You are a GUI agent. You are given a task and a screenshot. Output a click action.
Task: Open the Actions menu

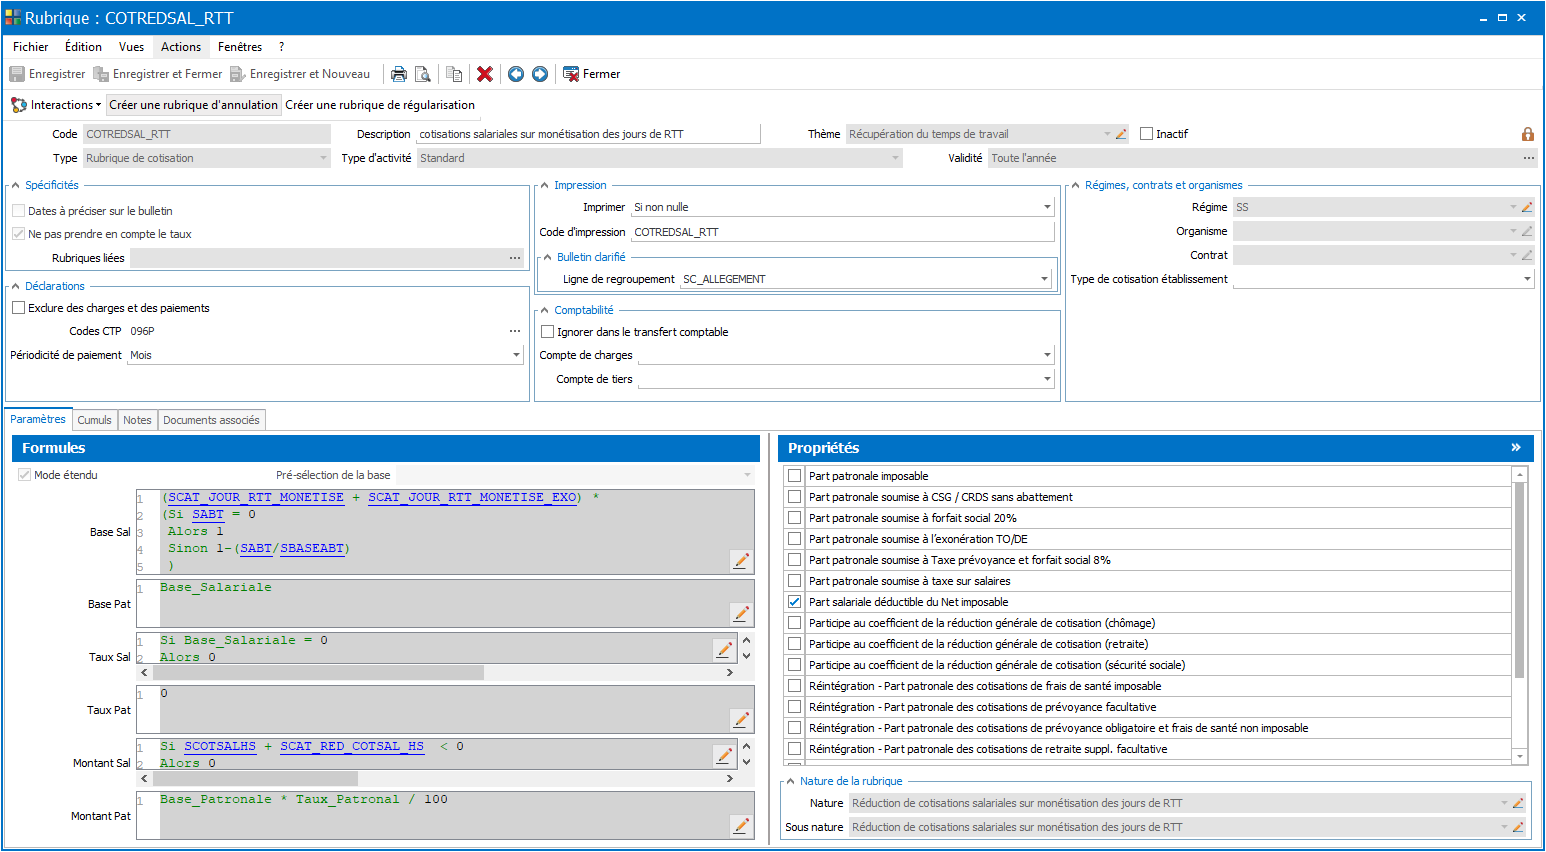[181, 47]
